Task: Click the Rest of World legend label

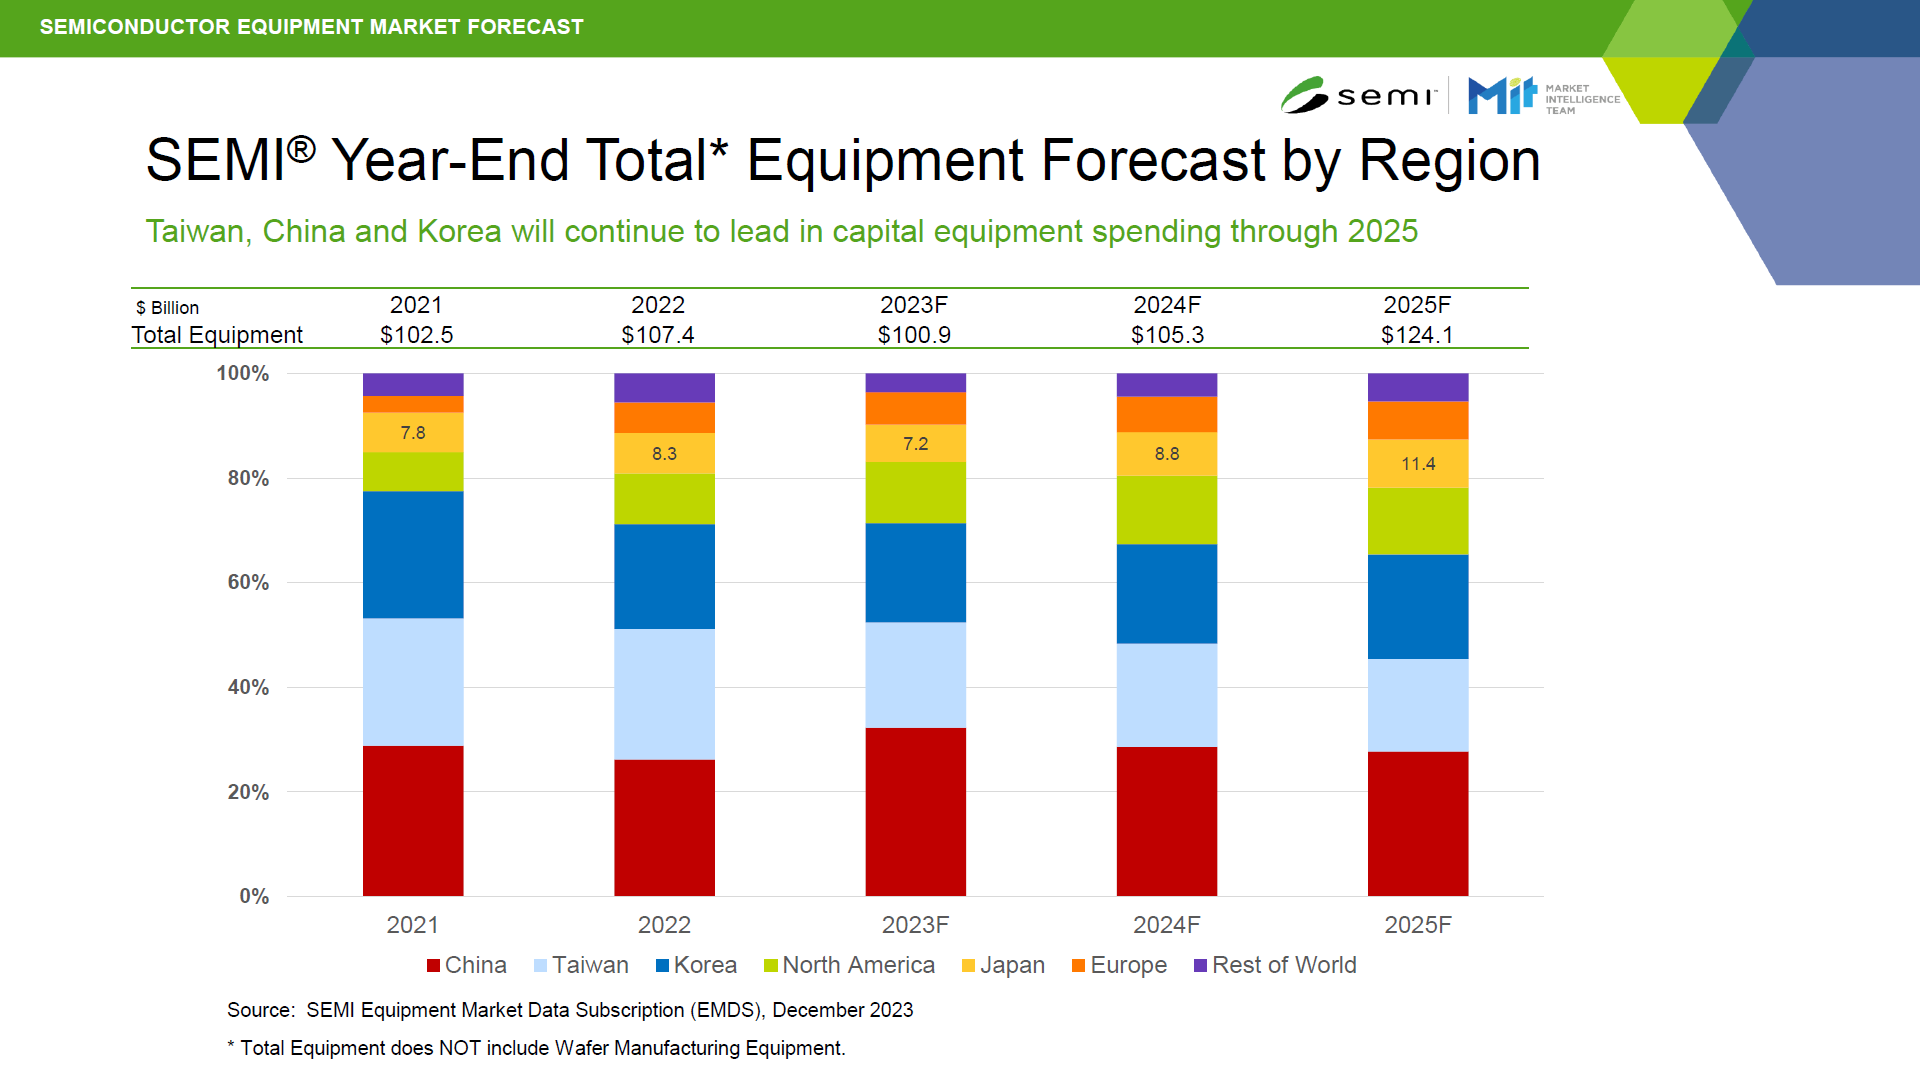Action: (1285, 965)
